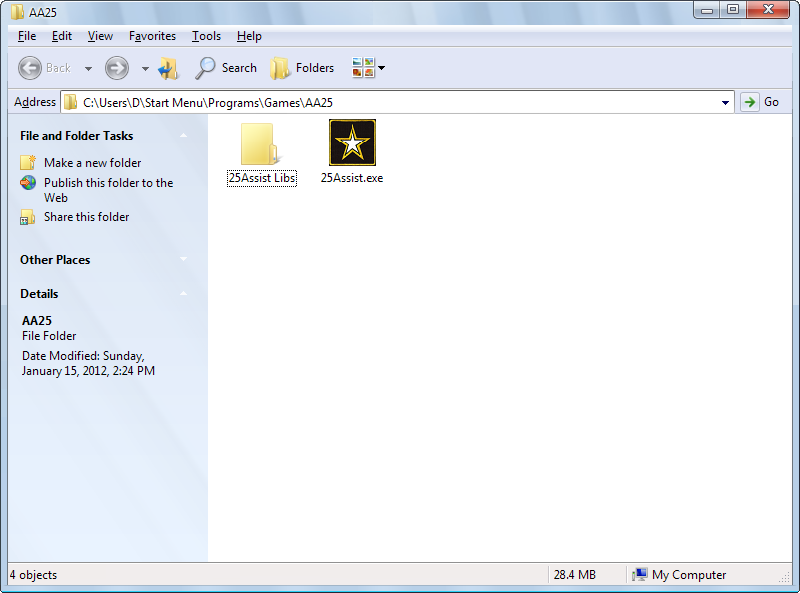The height and width of the screenshot is (593, 800).
Task: Toggle the Folders pane button
Action: tap(302, 68)
